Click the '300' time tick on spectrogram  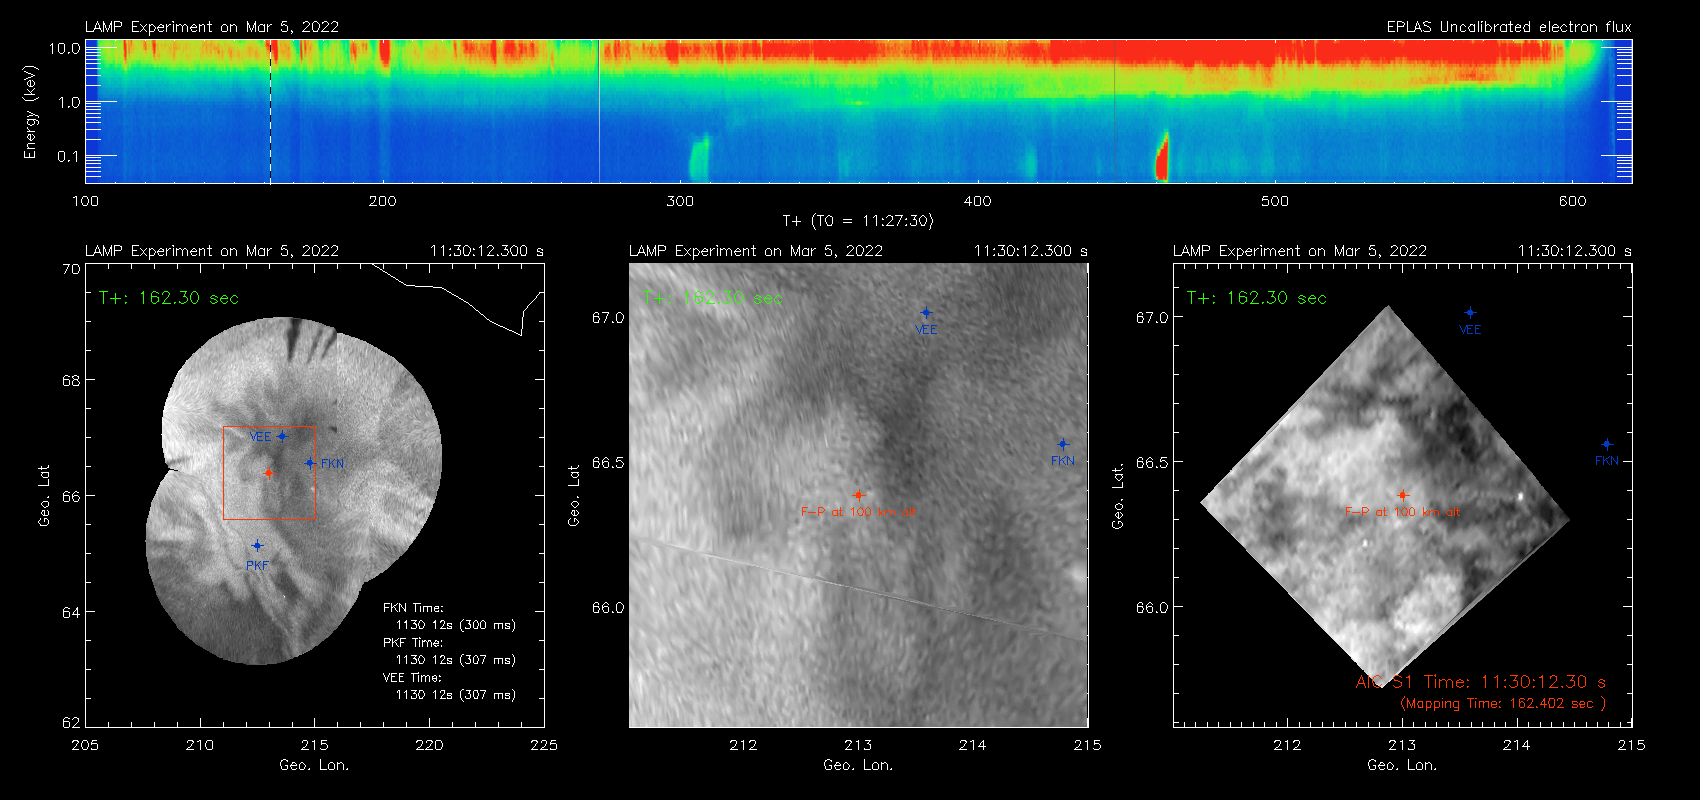pyautogui.click(x=680, y=201)
